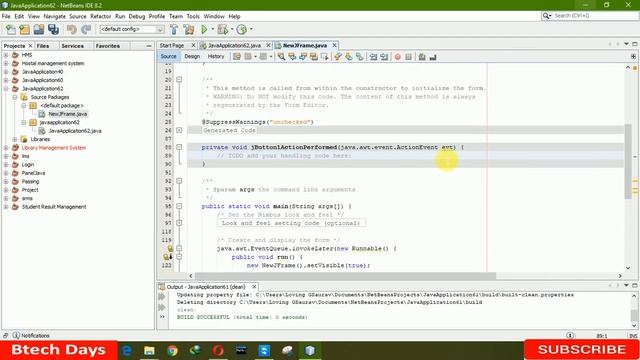Click the Last Edit icon in editor toolbar

(x=237, y=57)
